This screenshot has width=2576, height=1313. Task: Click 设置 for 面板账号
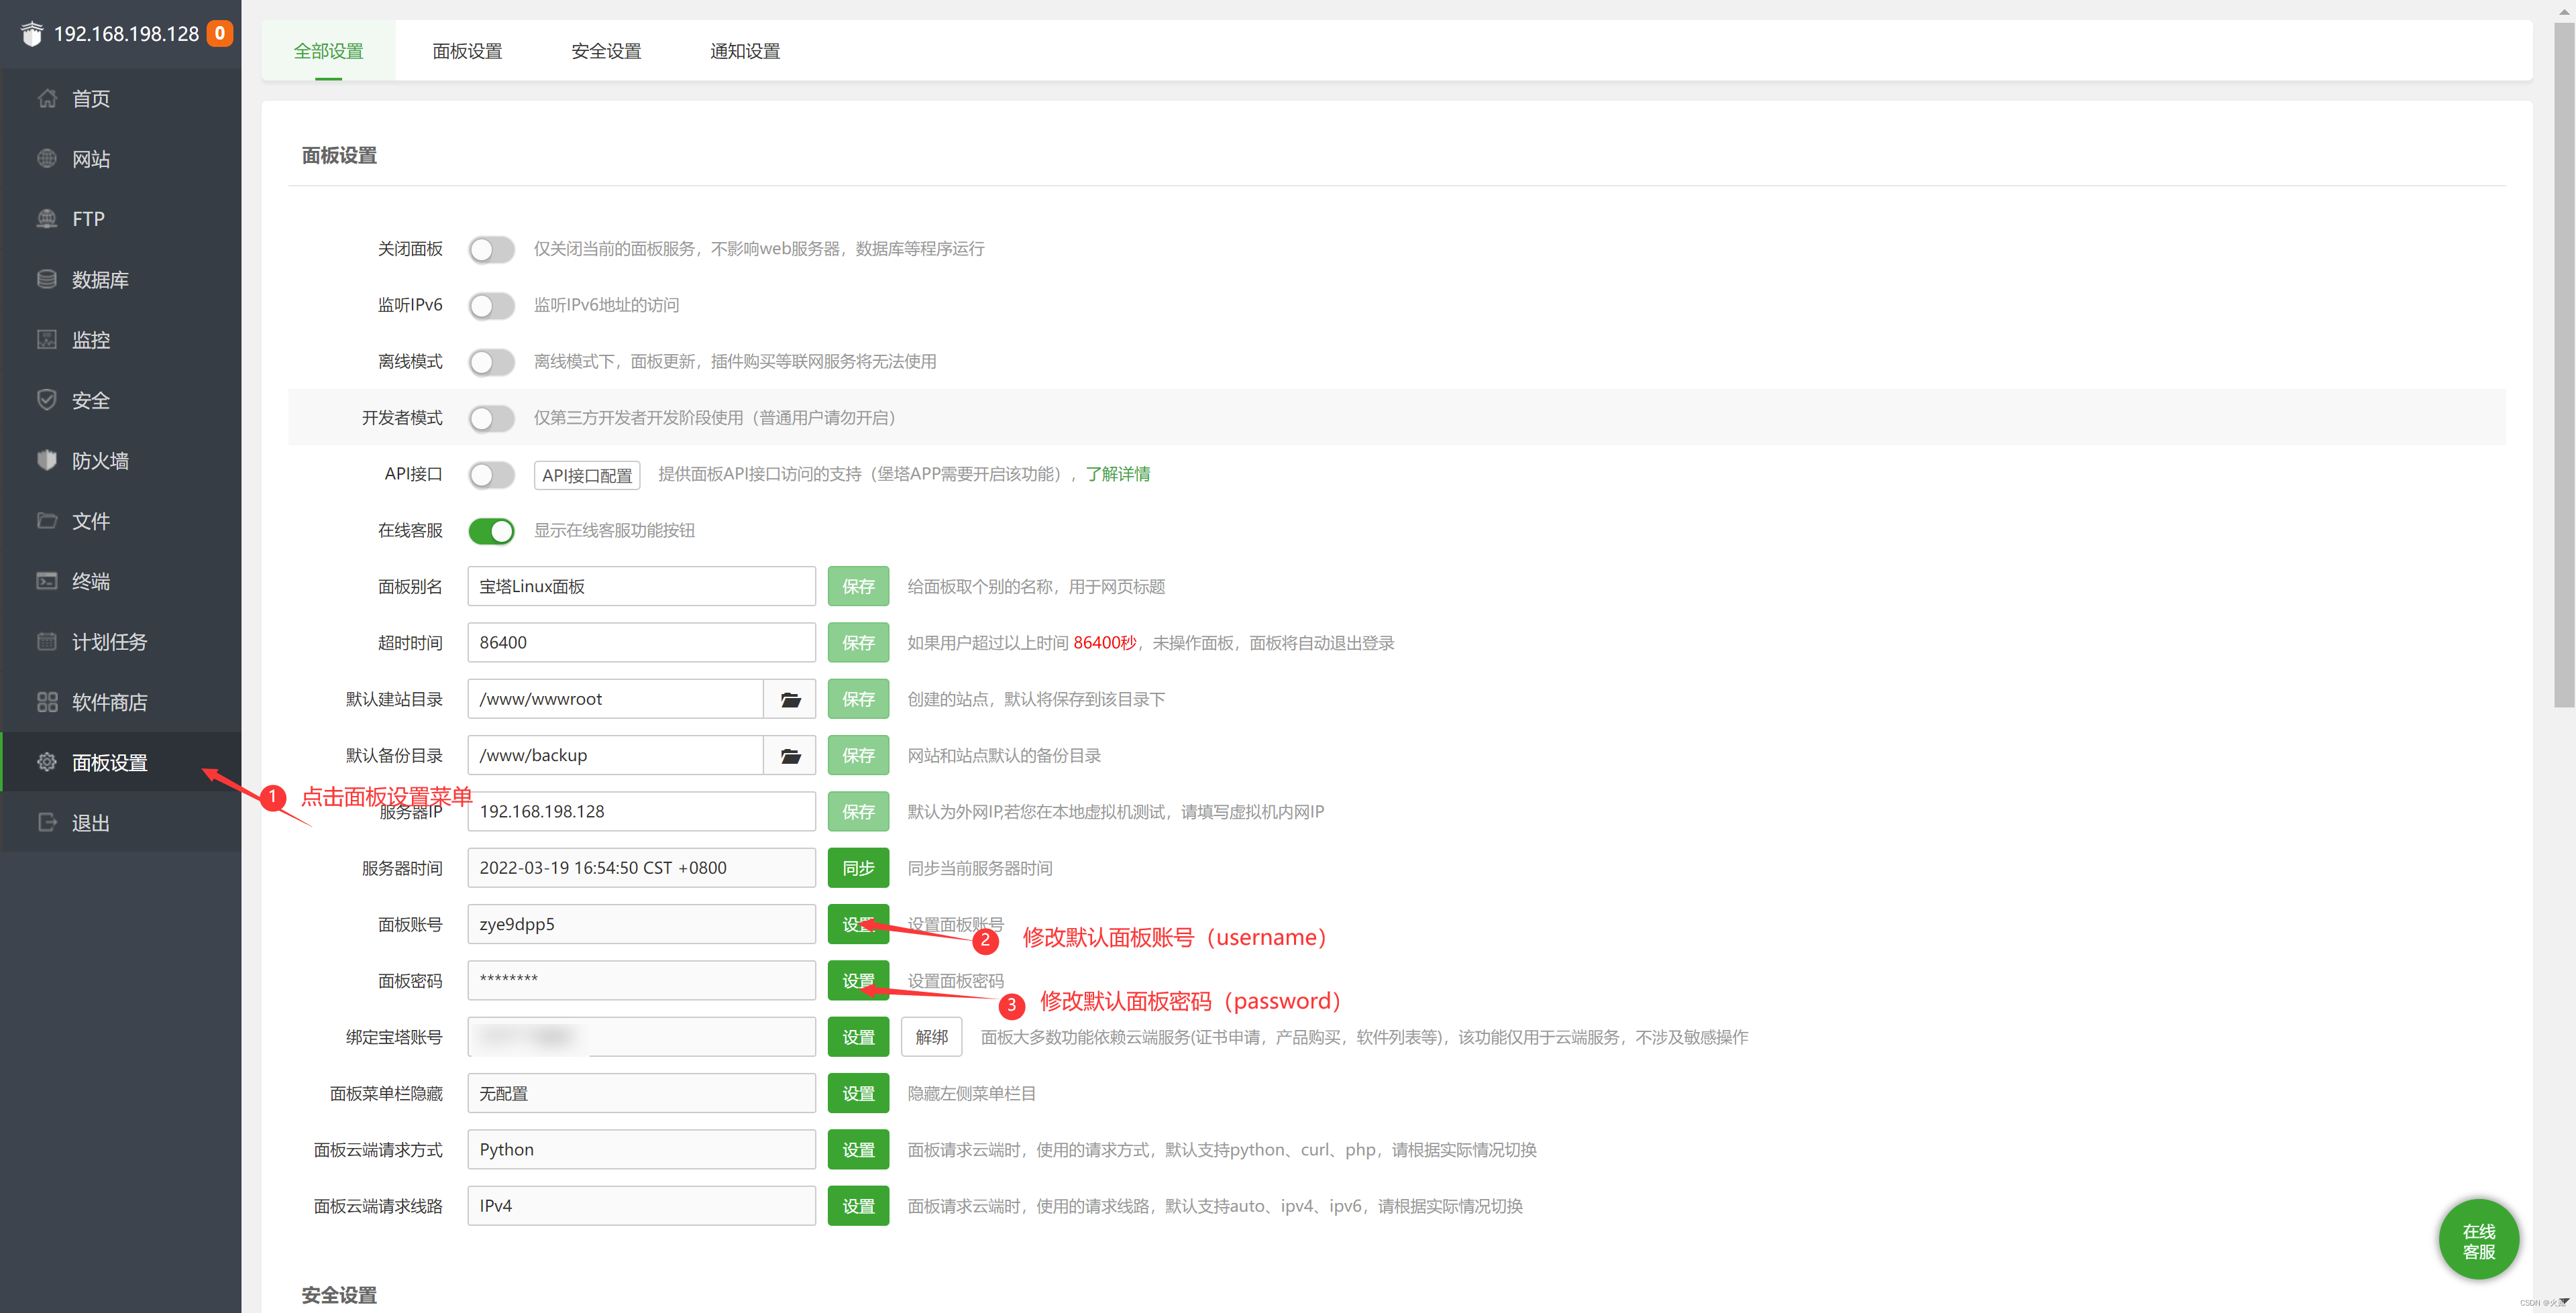coord(858,924)
